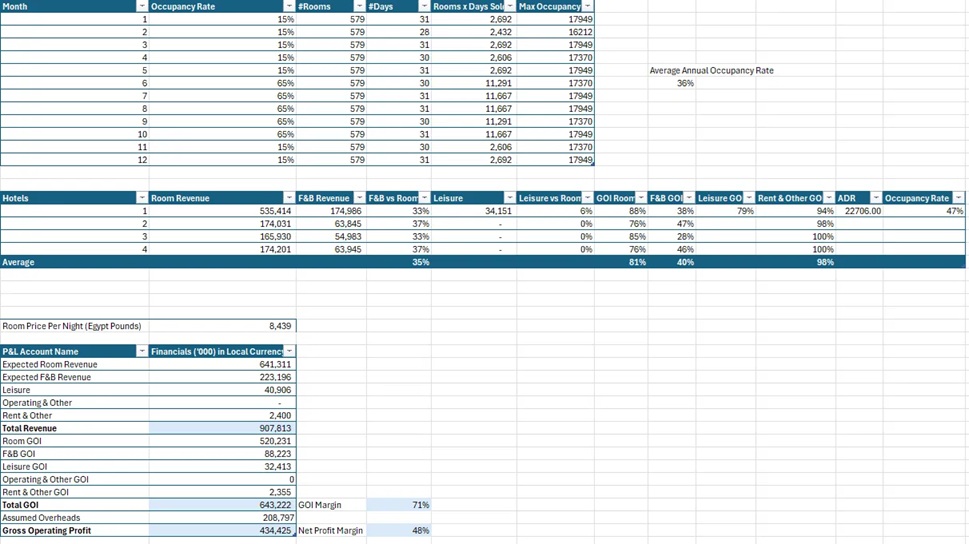Open the Leisure GOI header filter arrow
The height and width of the screenshot is (544, 969).
pyautogui.click(x=749, y=198)
